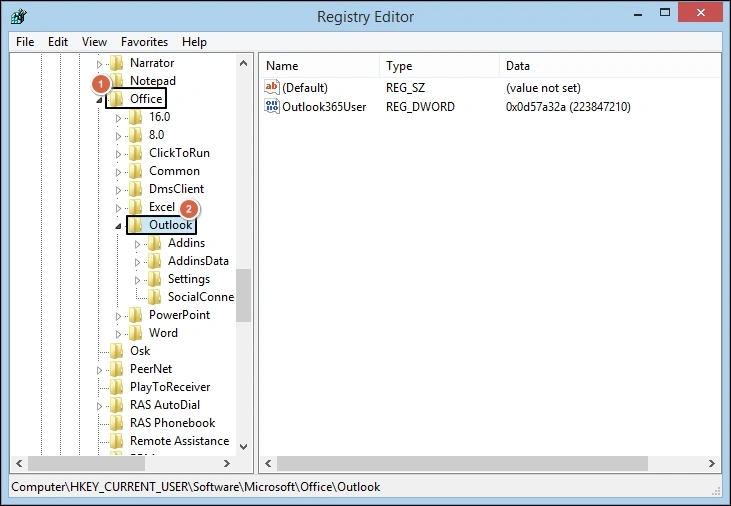This screenshot has width=731, height=506.
Task: Expand the 16.0 key
Action: pyautogui.click(x=118, y=118)
